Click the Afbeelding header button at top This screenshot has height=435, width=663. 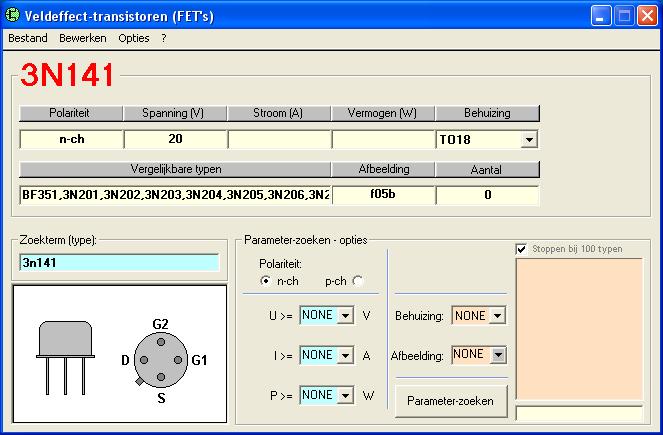(x=383, y=170)
